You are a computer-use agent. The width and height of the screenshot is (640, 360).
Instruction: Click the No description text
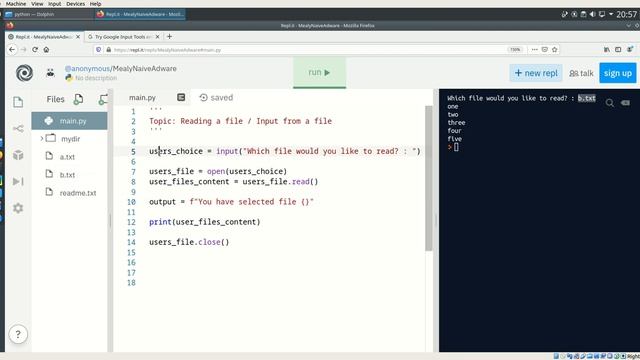point(96,78)
